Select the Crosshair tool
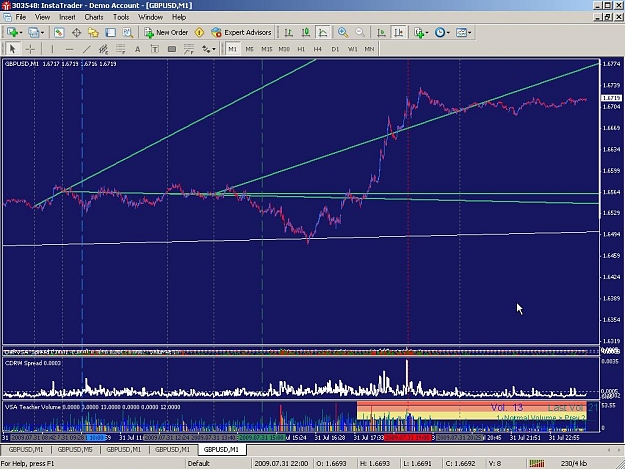This screenshot has width=625, height=469. pyautogui.click(x=30, y=49)
